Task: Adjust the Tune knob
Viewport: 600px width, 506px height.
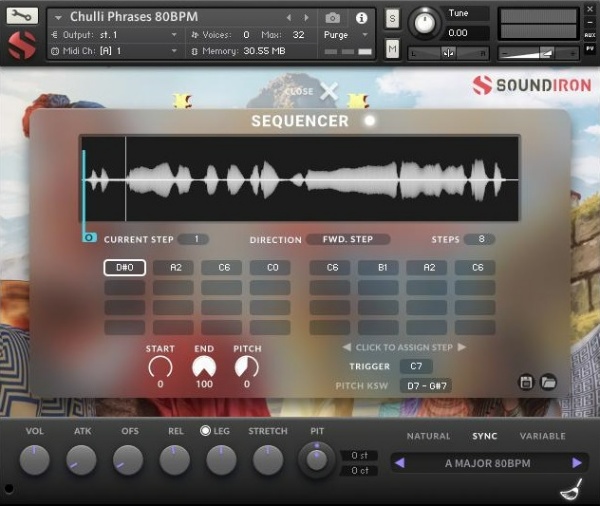Action: click(424, 23)
